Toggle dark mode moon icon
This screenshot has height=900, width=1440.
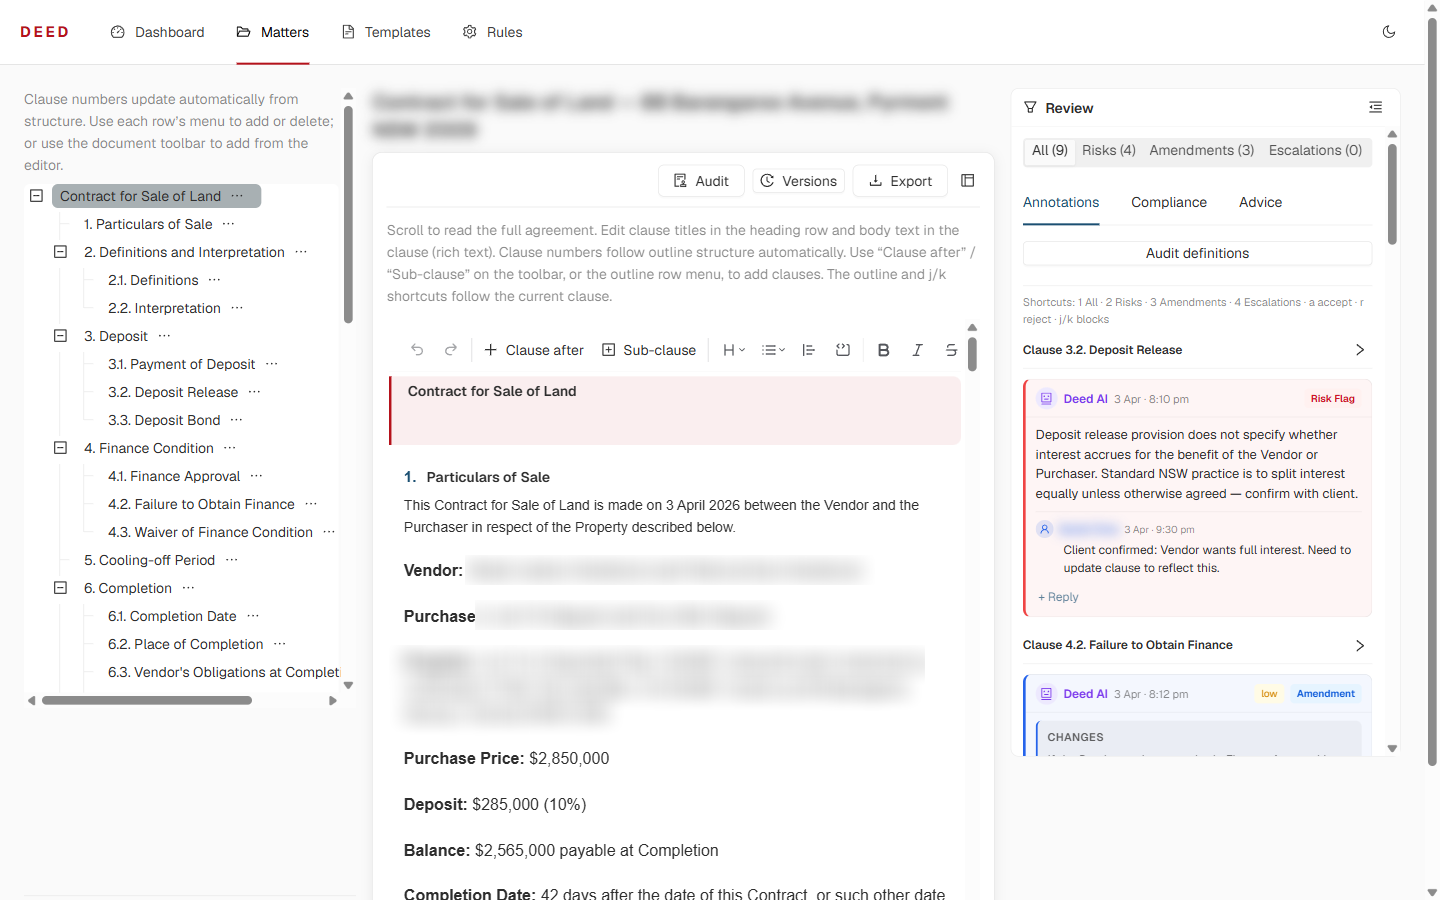(x=1389, y=32)
